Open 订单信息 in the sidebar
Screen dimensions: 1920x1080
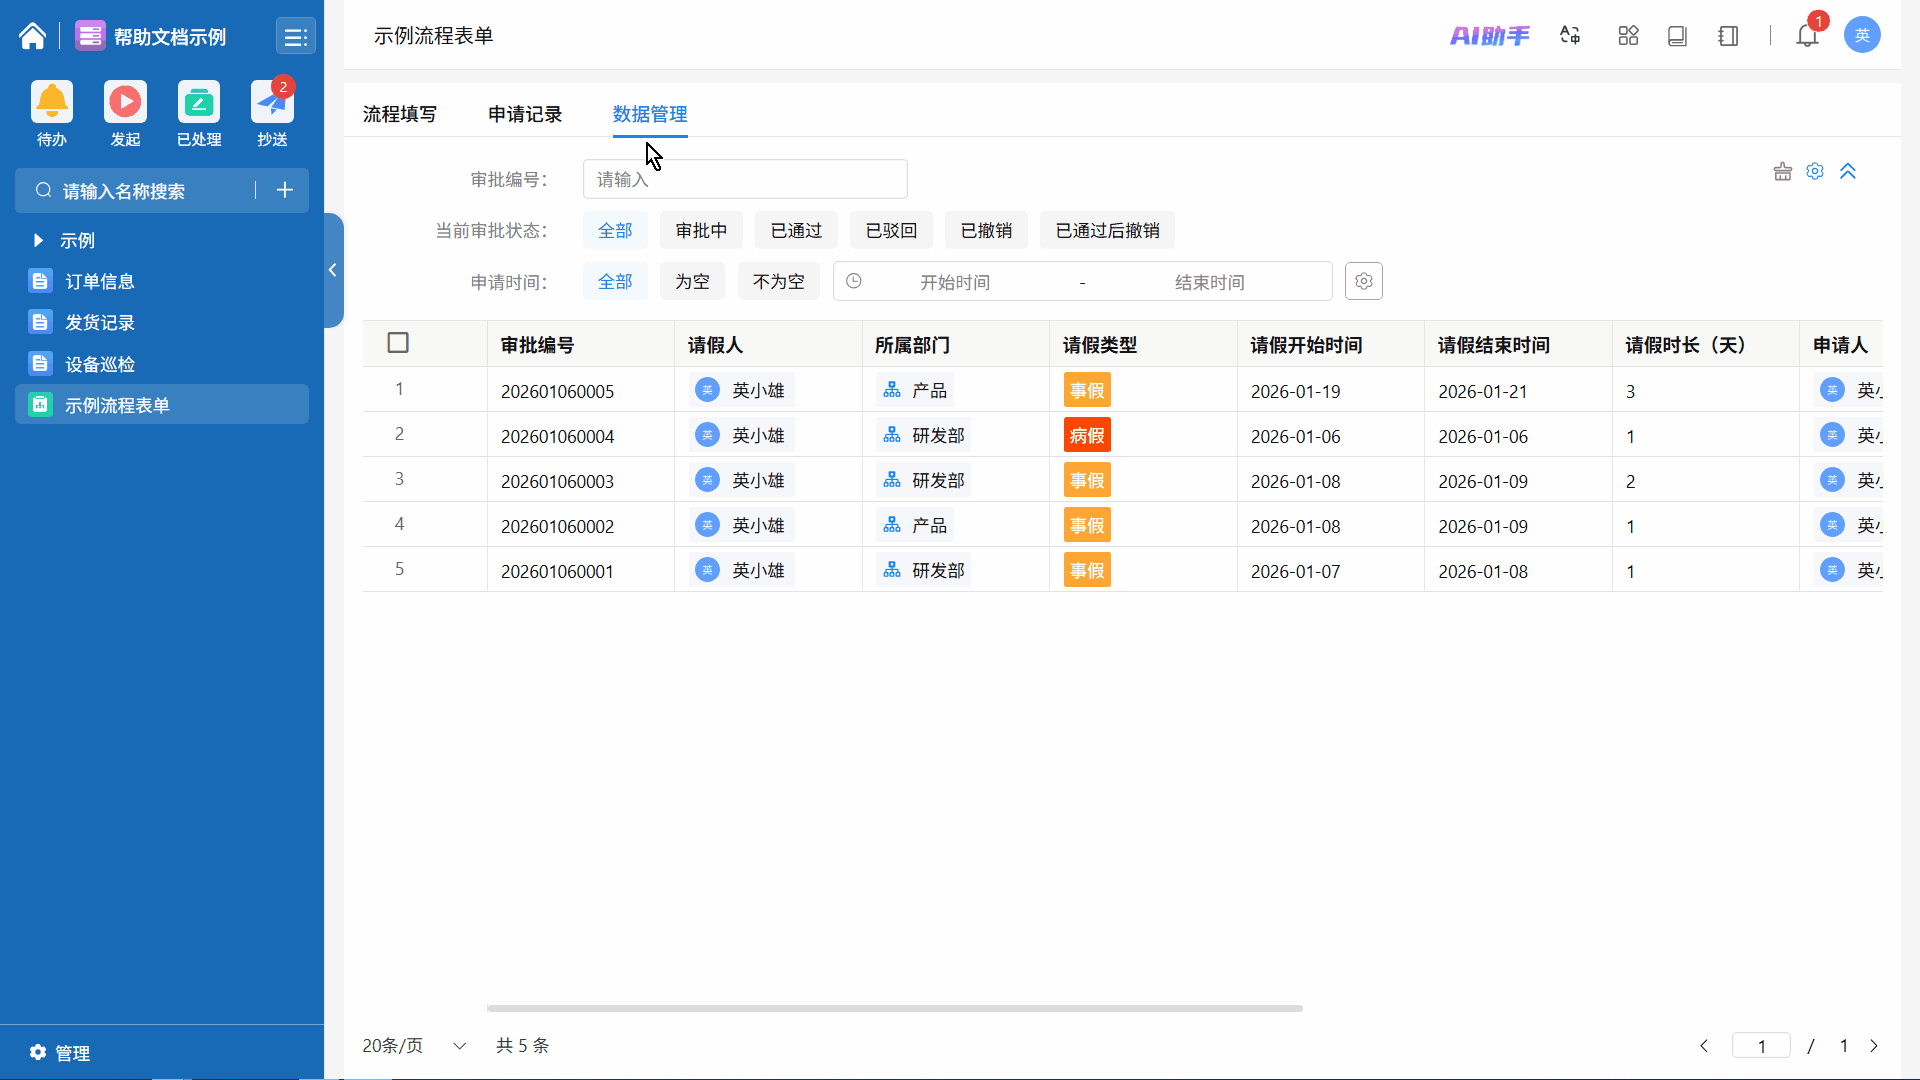point(99,281)
